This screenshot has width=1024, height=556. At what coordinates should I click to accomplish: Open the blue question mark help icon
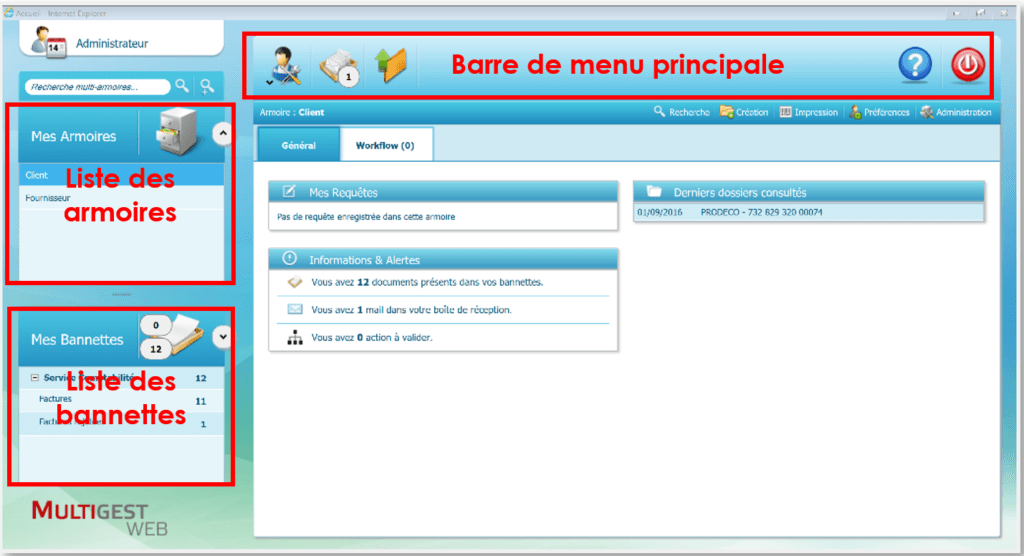tap(915, 66)
